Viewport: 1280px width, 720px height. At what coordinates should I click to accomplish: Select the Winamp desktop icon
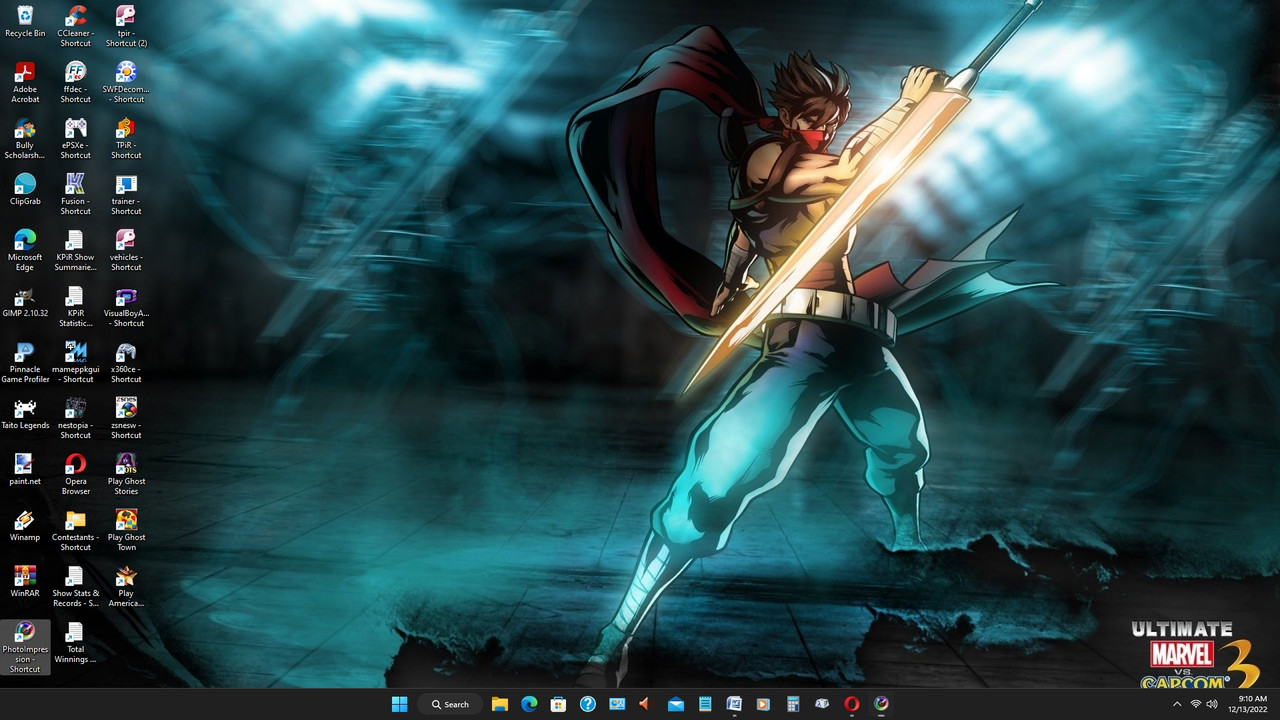[x=25, y=525]
